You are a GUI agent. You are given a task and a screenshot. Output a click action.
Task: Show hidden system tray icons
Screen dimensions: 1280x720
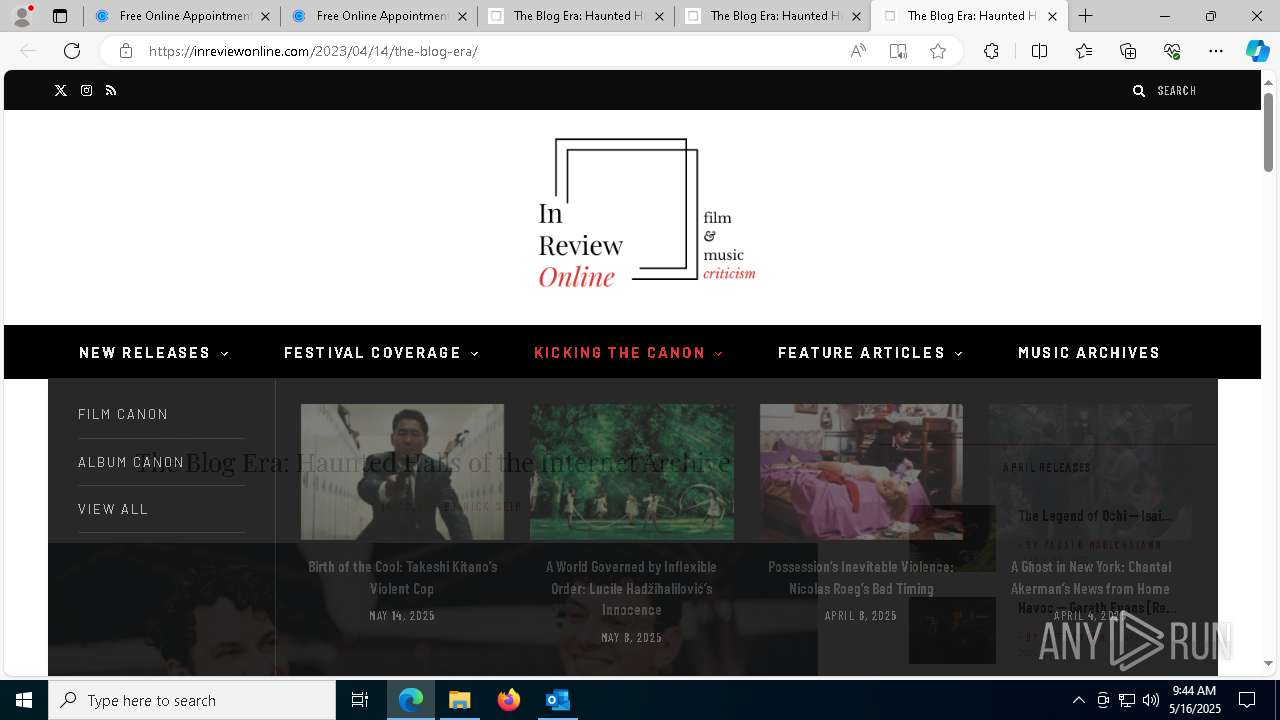(1078, 700)
